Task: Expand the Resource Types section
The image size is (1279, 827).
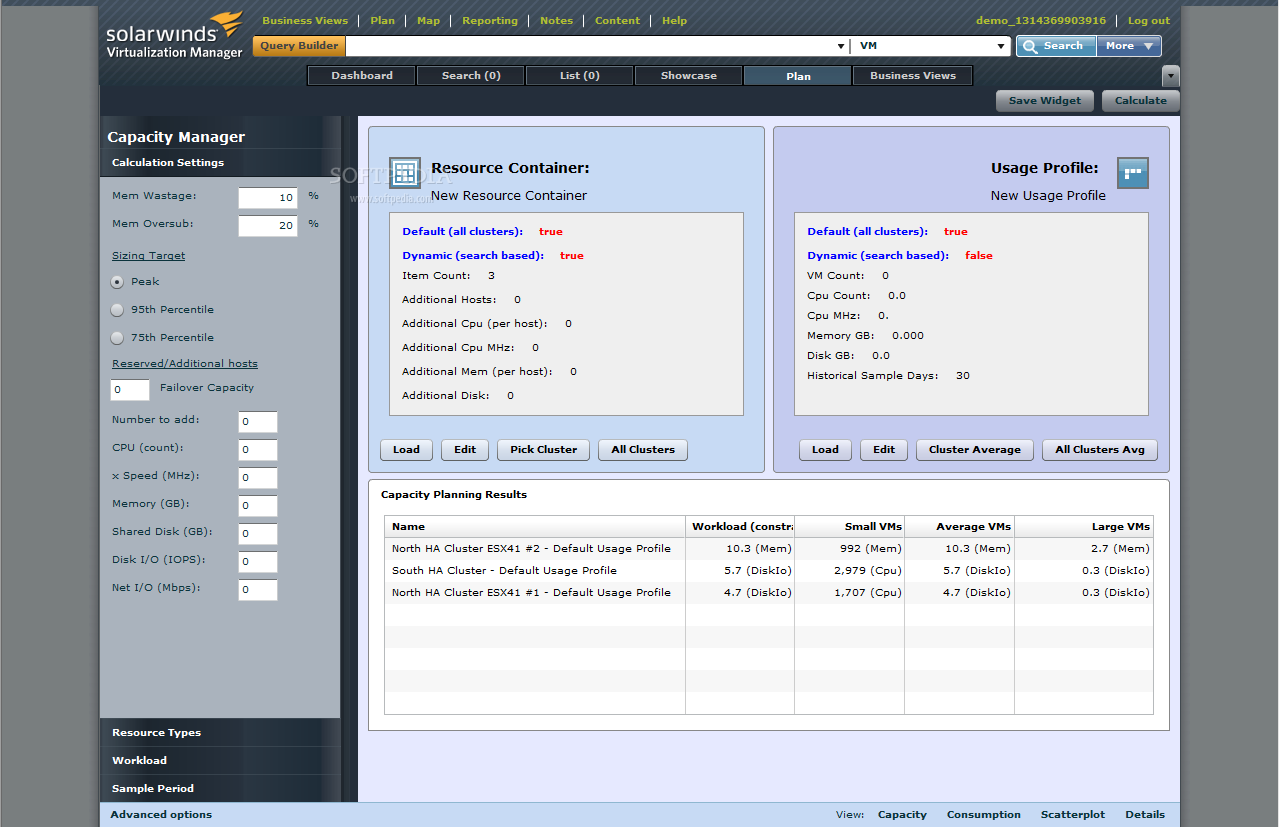Action: pyautogui.click(x=220, y=732)
